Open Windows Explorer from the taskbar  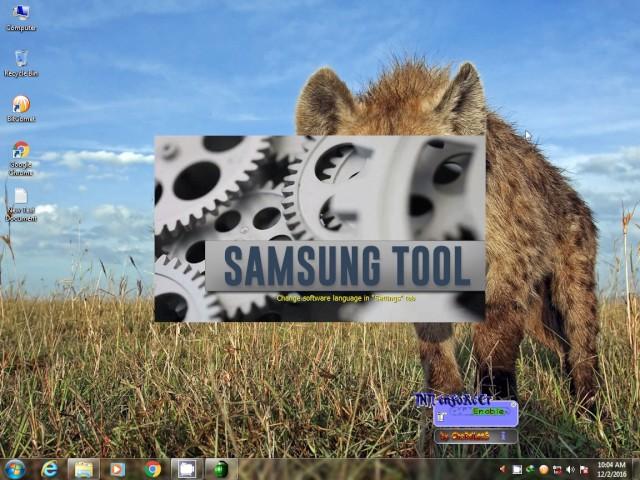pos(84,469)
